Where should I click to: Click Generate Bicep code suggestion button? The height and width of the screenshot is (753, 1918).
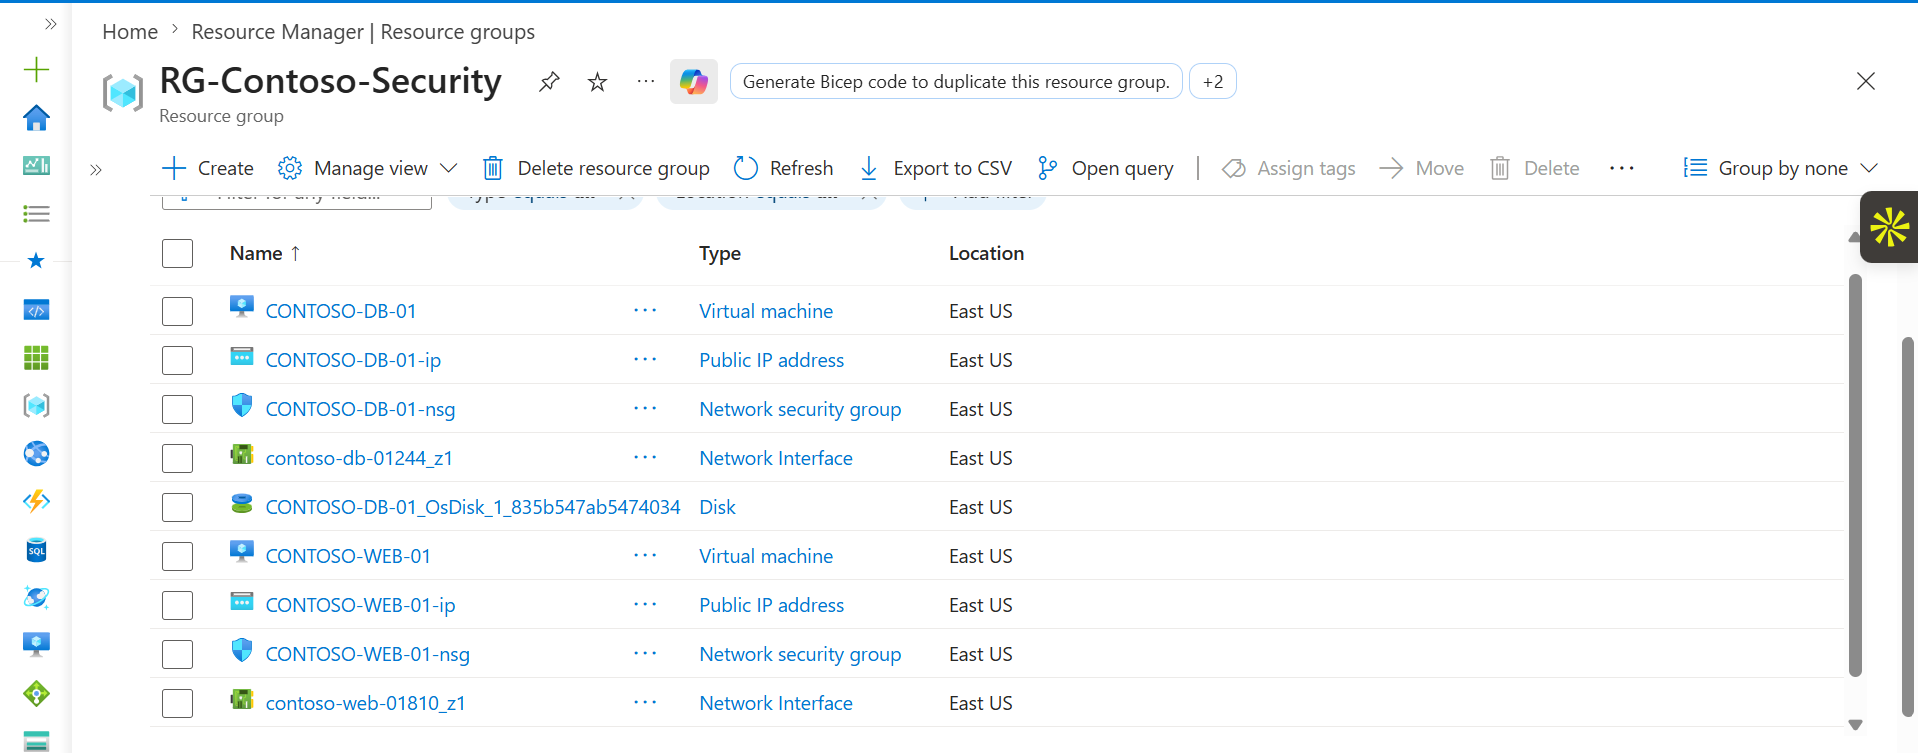[x=956, y=82]
